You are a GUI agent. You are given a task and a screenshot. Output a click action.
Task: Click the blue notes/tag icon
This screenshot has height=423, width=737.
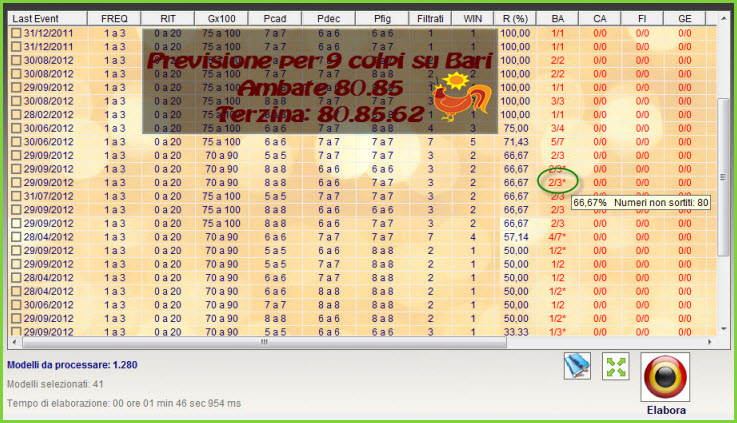[577, 367]
